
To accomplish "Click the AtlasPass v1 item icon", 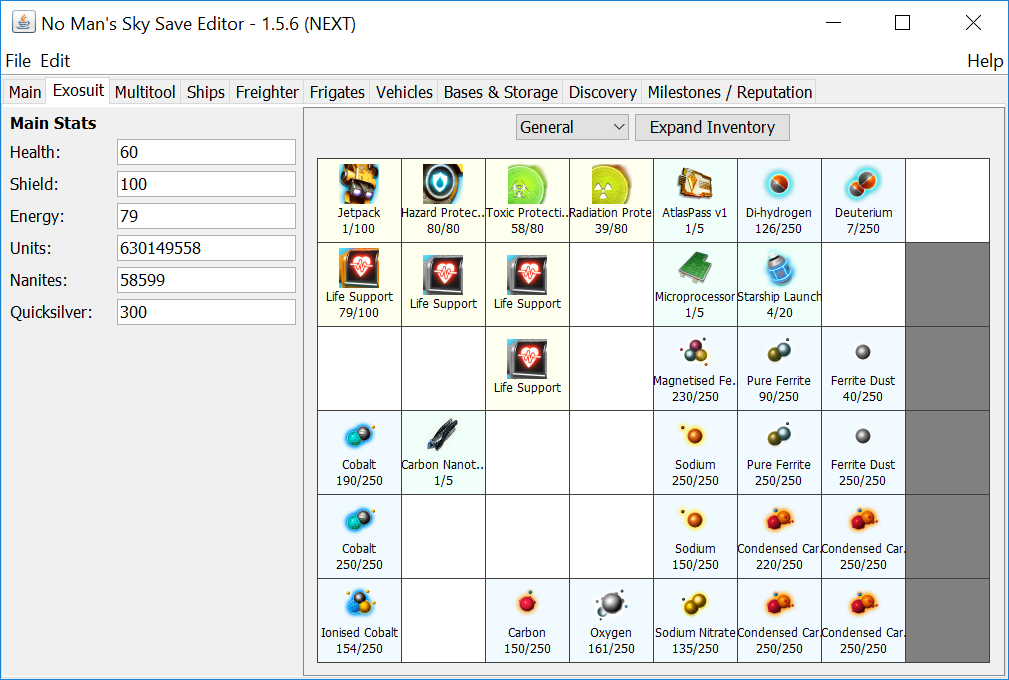I will (695, 184).
